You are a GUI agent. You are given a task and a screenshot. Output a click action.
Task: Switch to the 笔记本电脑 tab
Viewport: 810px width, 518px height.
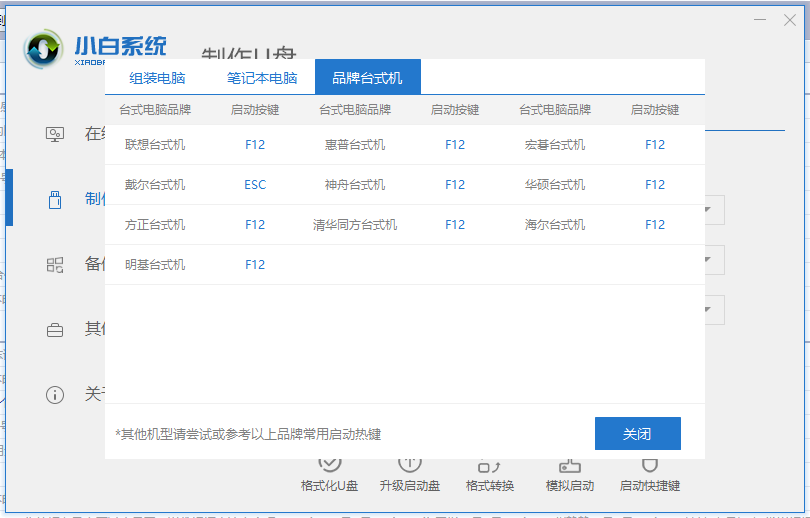tap(262, 77)
